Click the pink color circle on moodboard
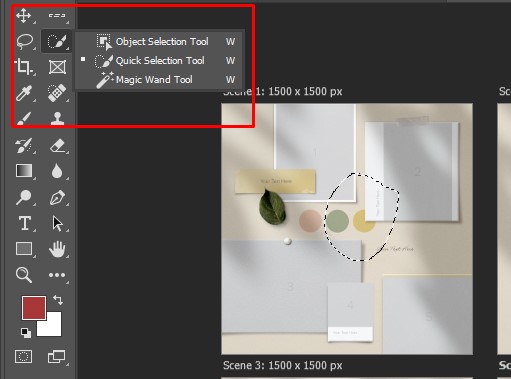The height and width of the screenshot is (379, 511). click(310, 220)
